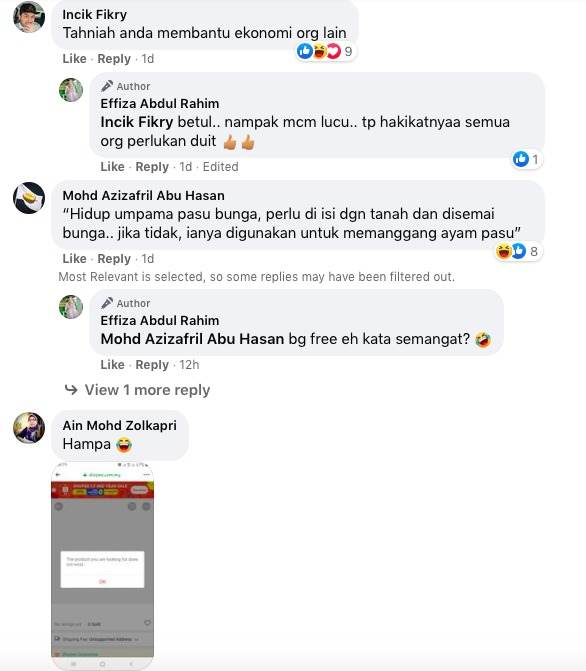Reply to Effiza's 12h-old reply
The width and height of the screenshot is (586, 671).
(x=152, y=365)
